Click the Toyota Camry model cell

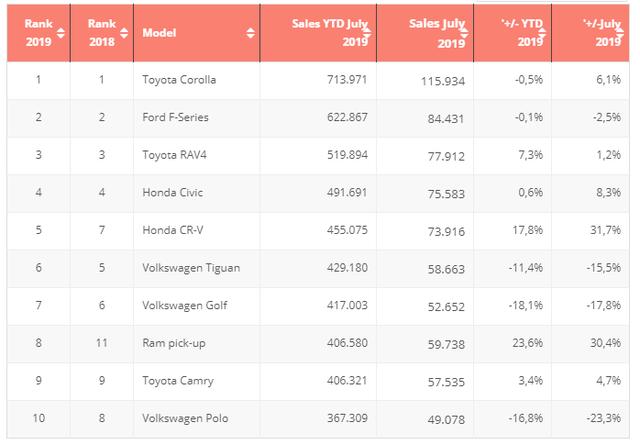tap(178, 381)
